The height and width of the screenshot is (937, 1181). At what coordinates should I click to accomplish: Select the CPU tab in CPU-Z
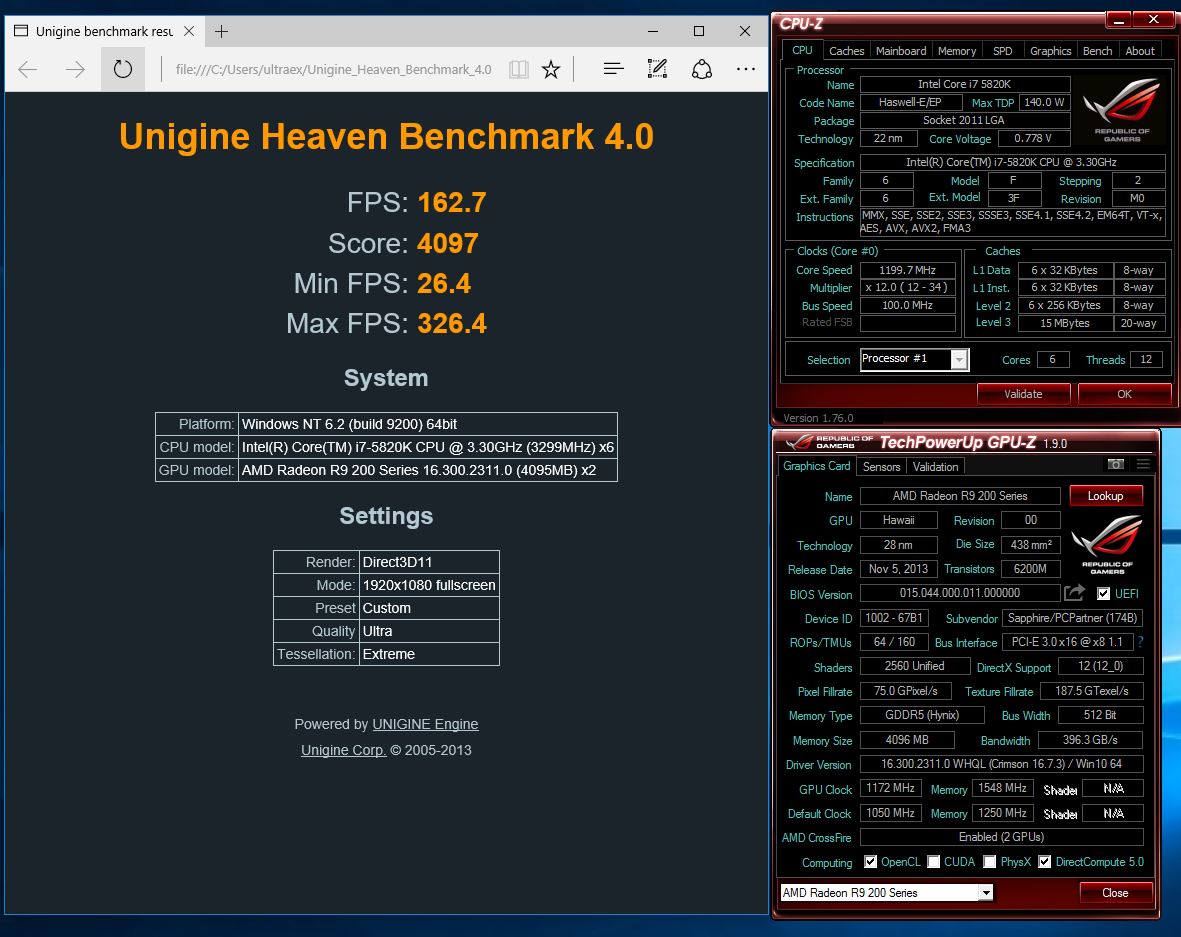pyautogui.click(x=802, y=50)
